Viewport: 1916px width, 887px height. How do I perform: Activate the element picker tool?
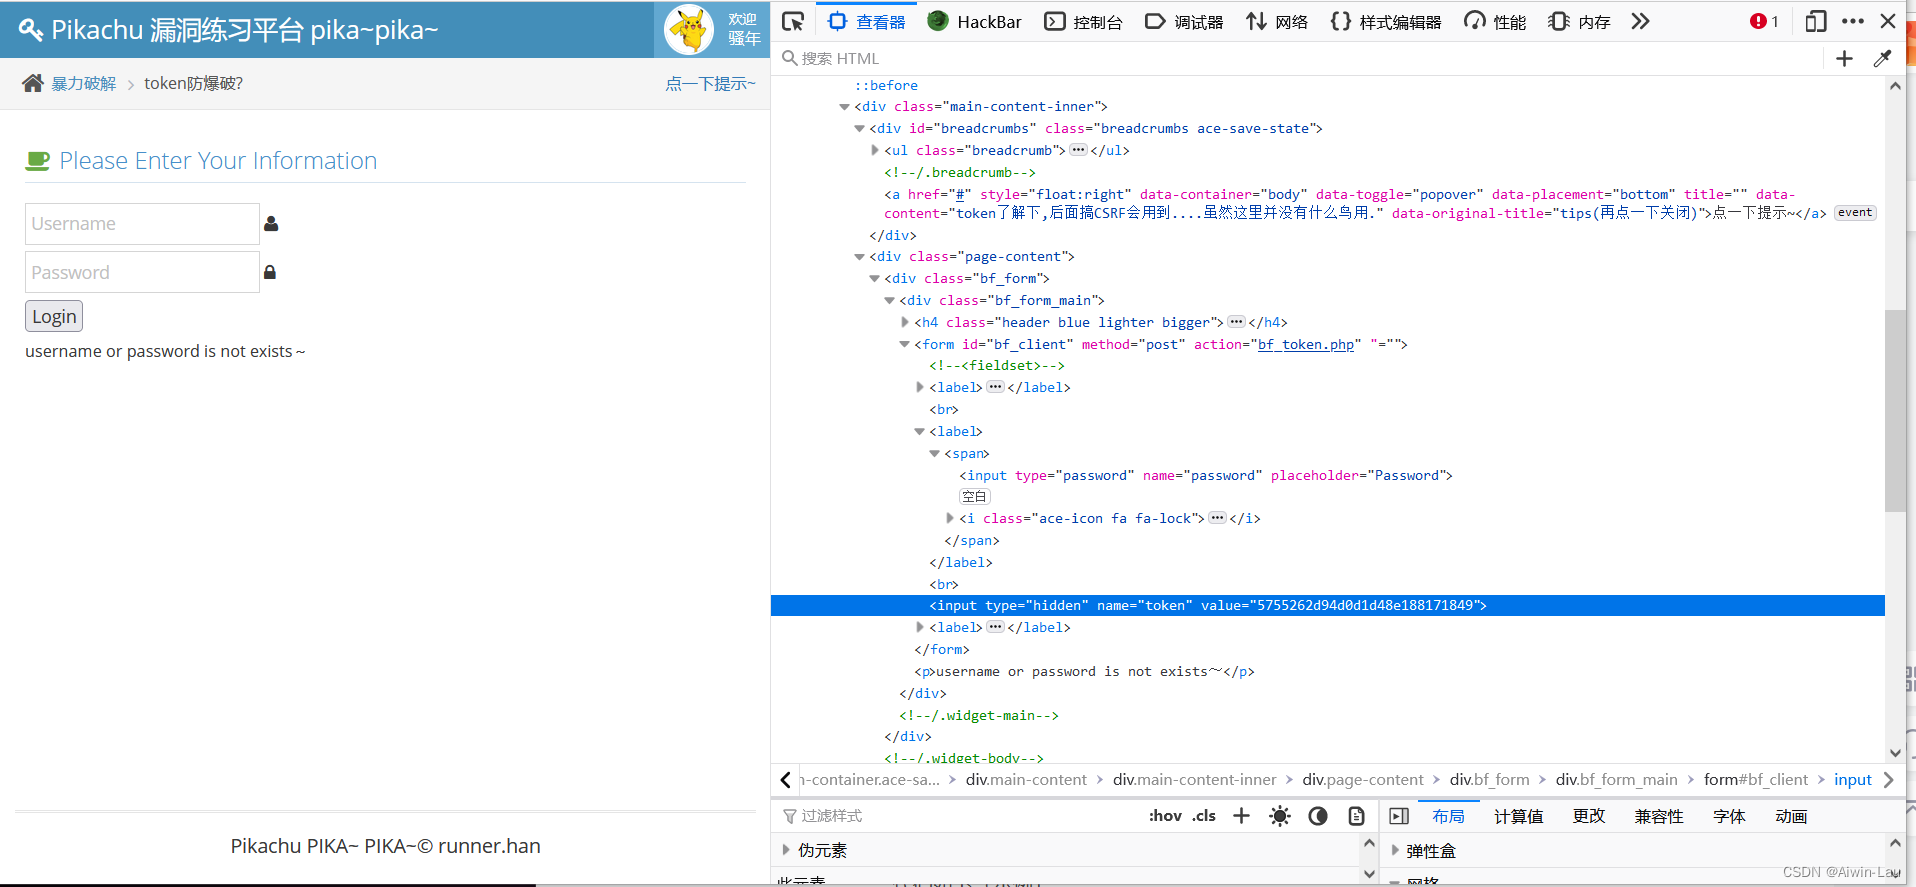793,21
